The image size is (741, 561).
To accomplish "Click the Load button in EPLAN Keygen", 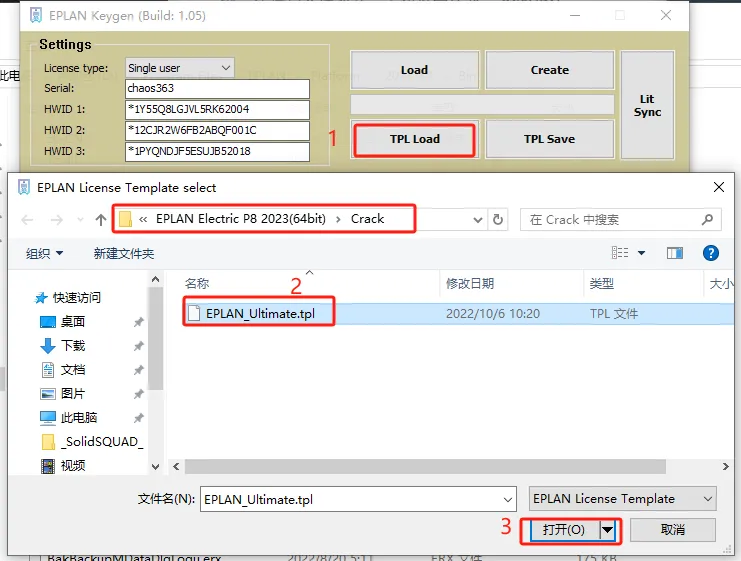I will click(x=414, y=70).
